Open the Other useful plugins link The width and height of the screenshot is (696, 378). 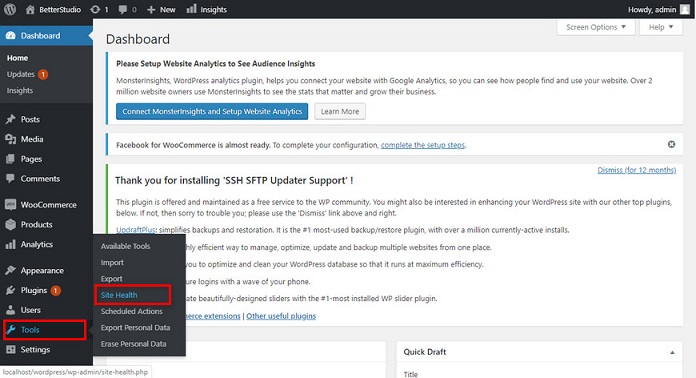click(x=281, y=316)
